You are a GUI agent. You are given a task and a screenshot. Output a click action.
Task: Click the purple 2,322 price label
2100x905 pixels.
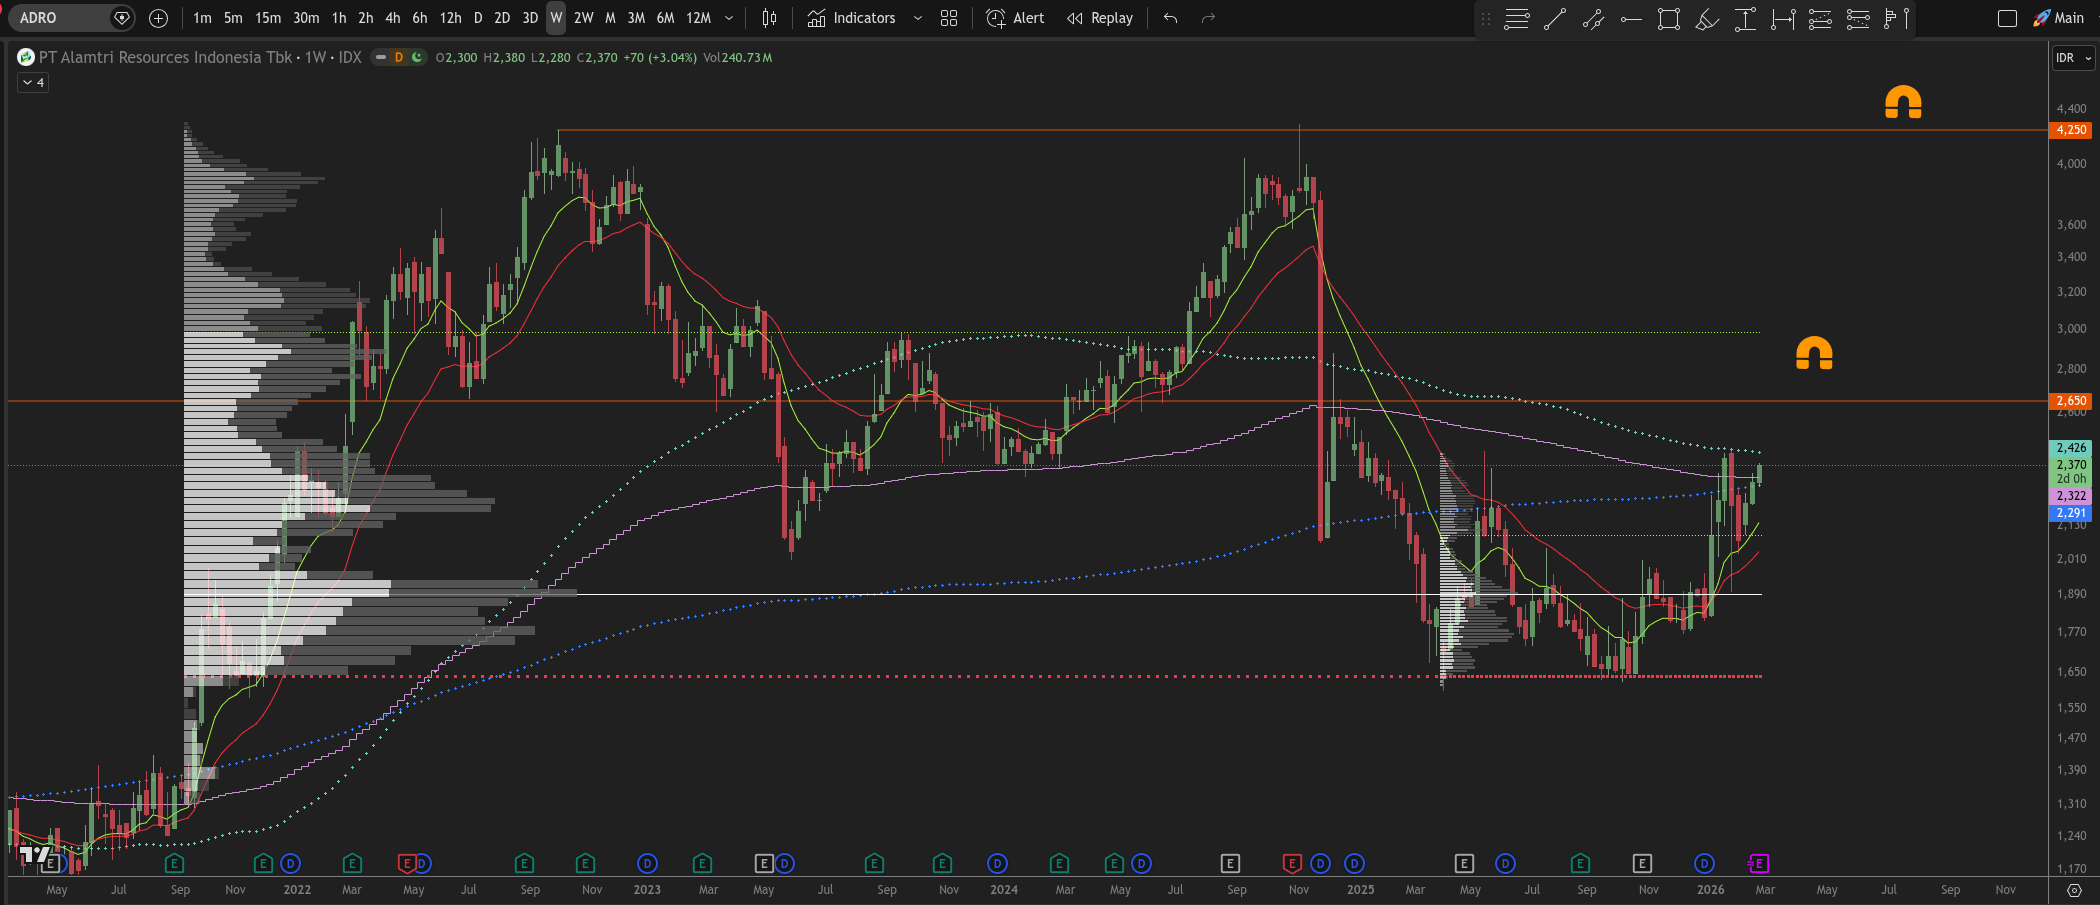coord(2070,496)
